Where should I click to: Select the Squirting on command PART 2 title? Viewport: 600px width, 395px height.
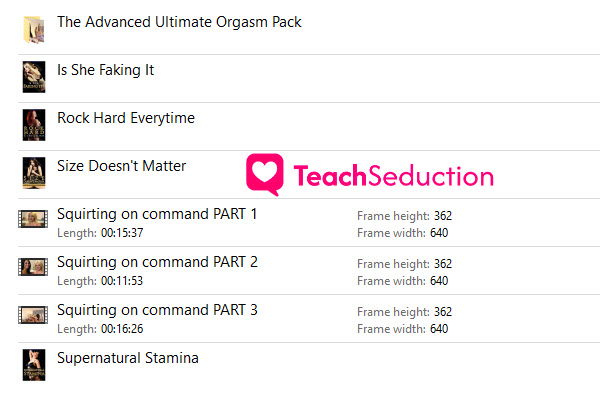tap(157, 262)
